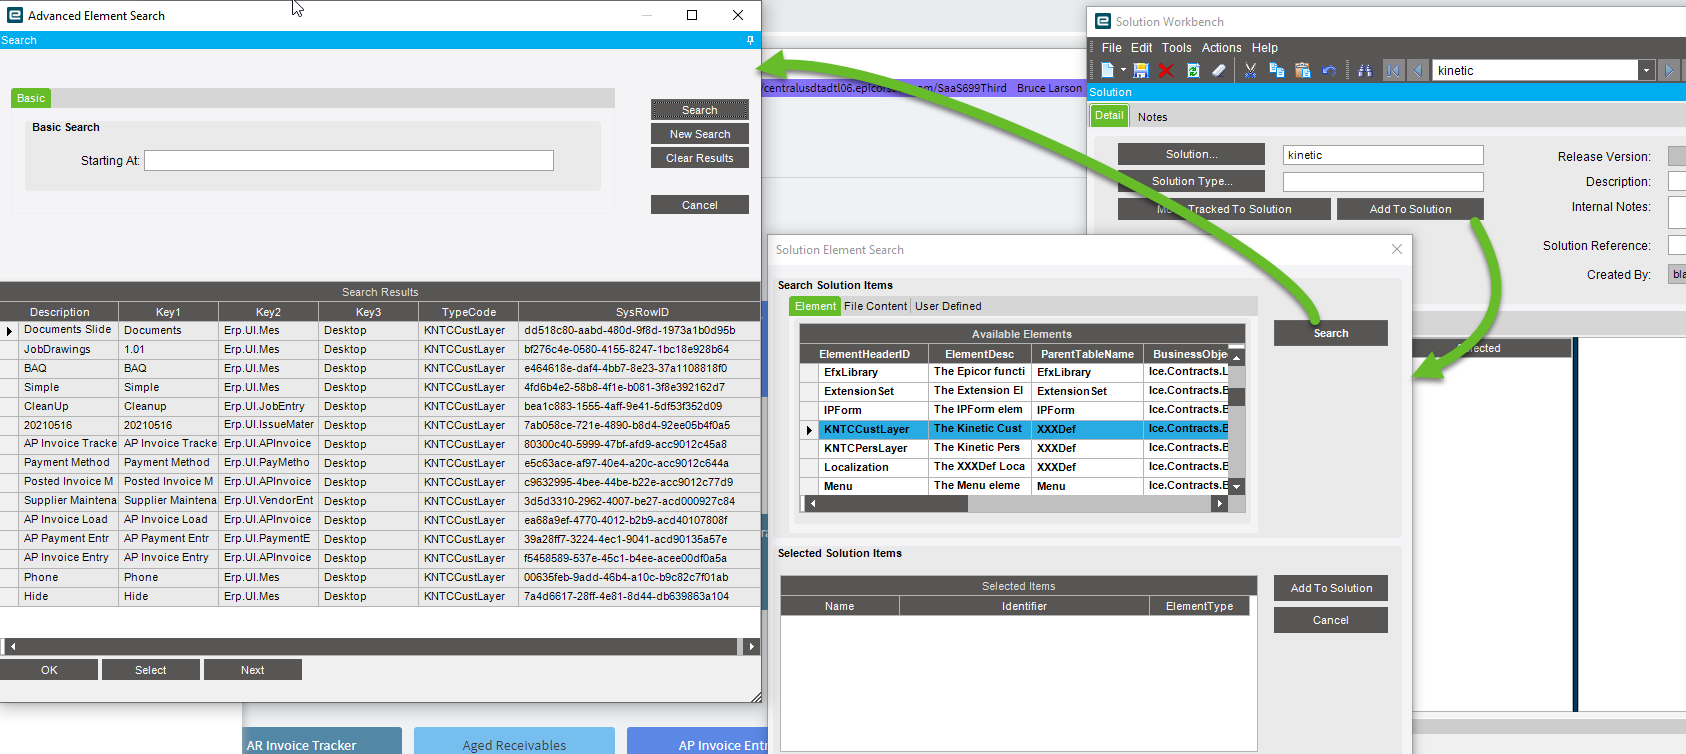Viewport: 1686px width, 754px height.
Task: Click the red X Delete icon
Action: 1166,70
